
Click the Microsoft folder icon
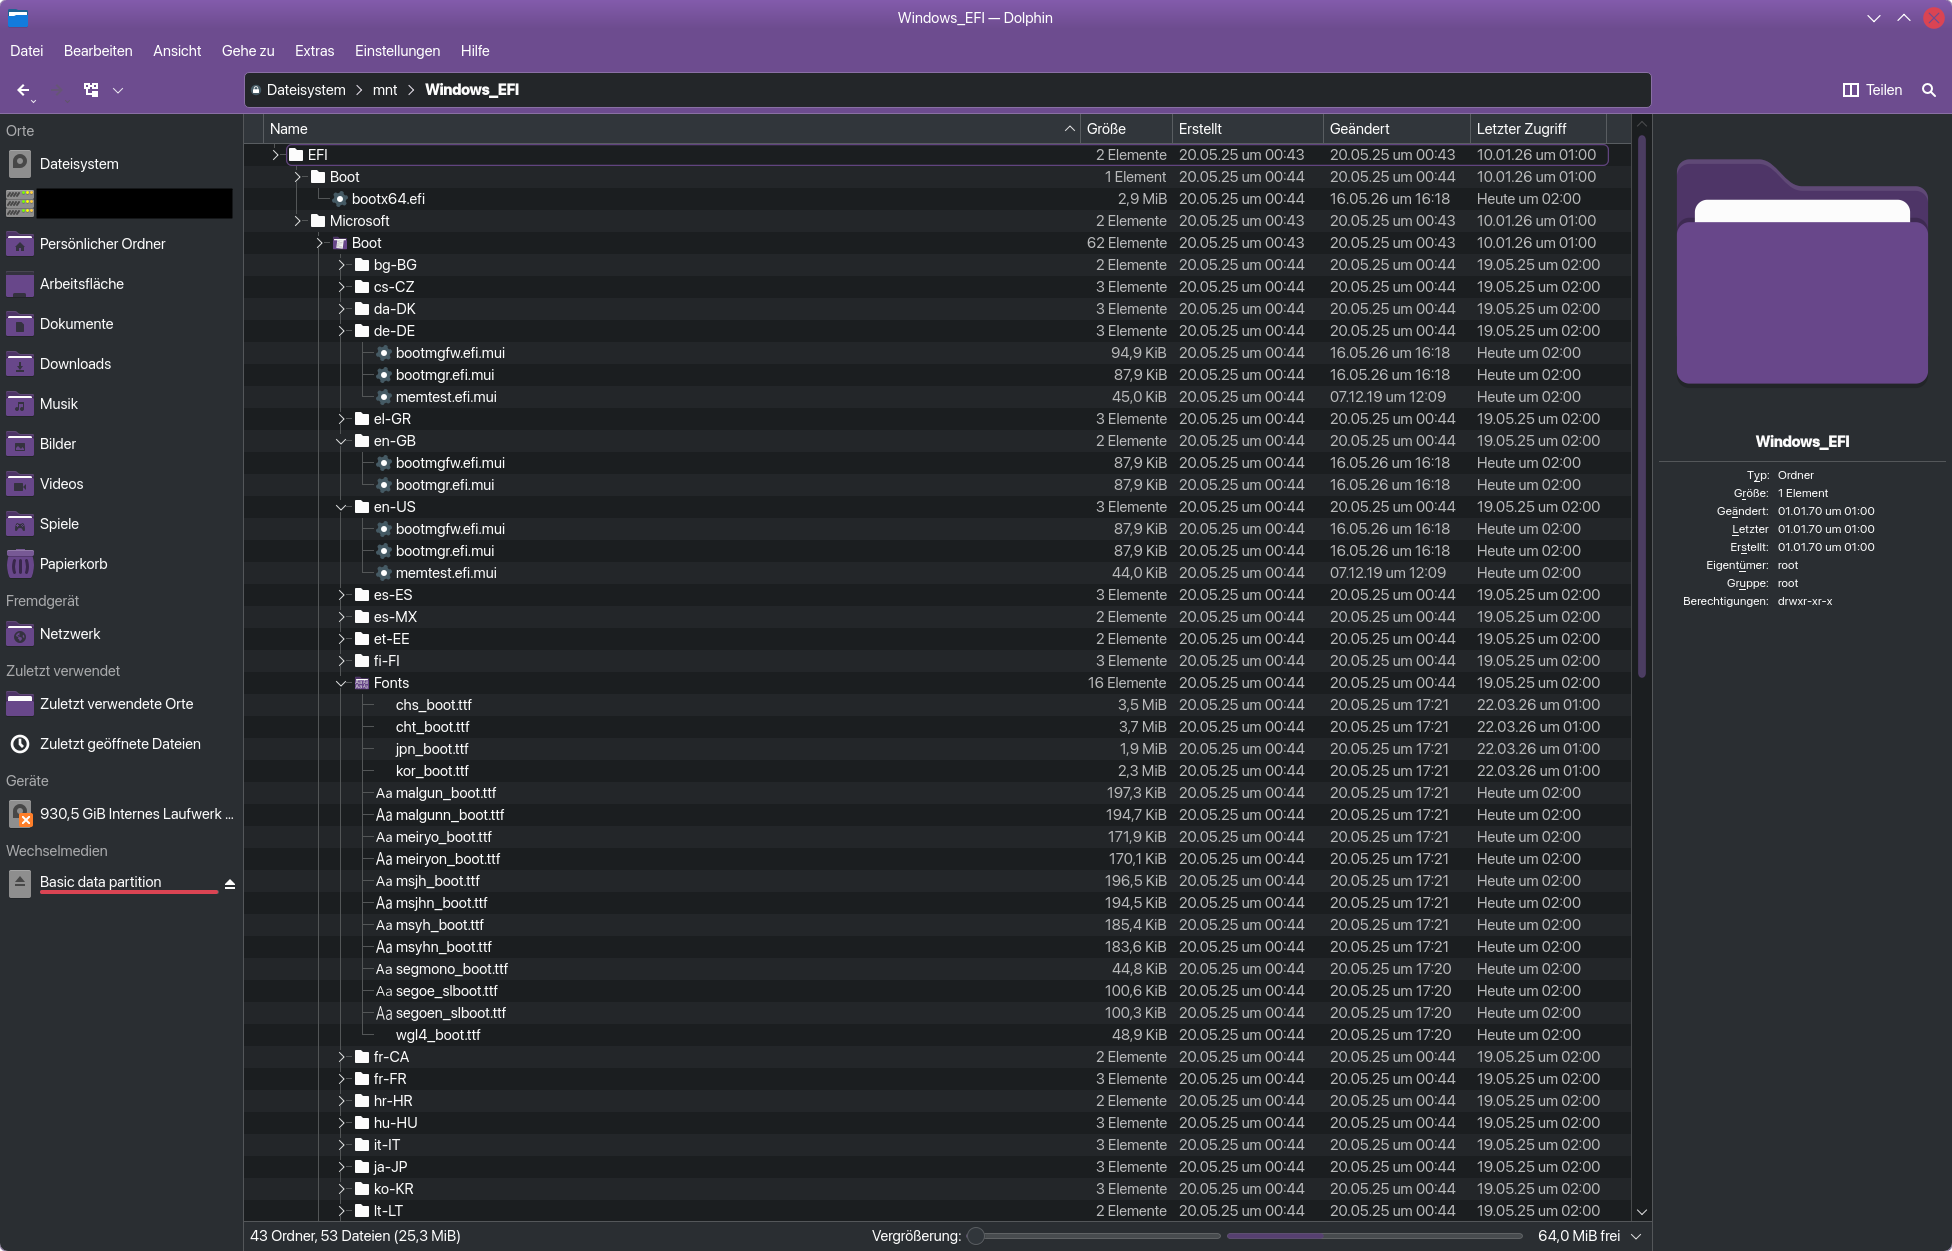point(318,221)
